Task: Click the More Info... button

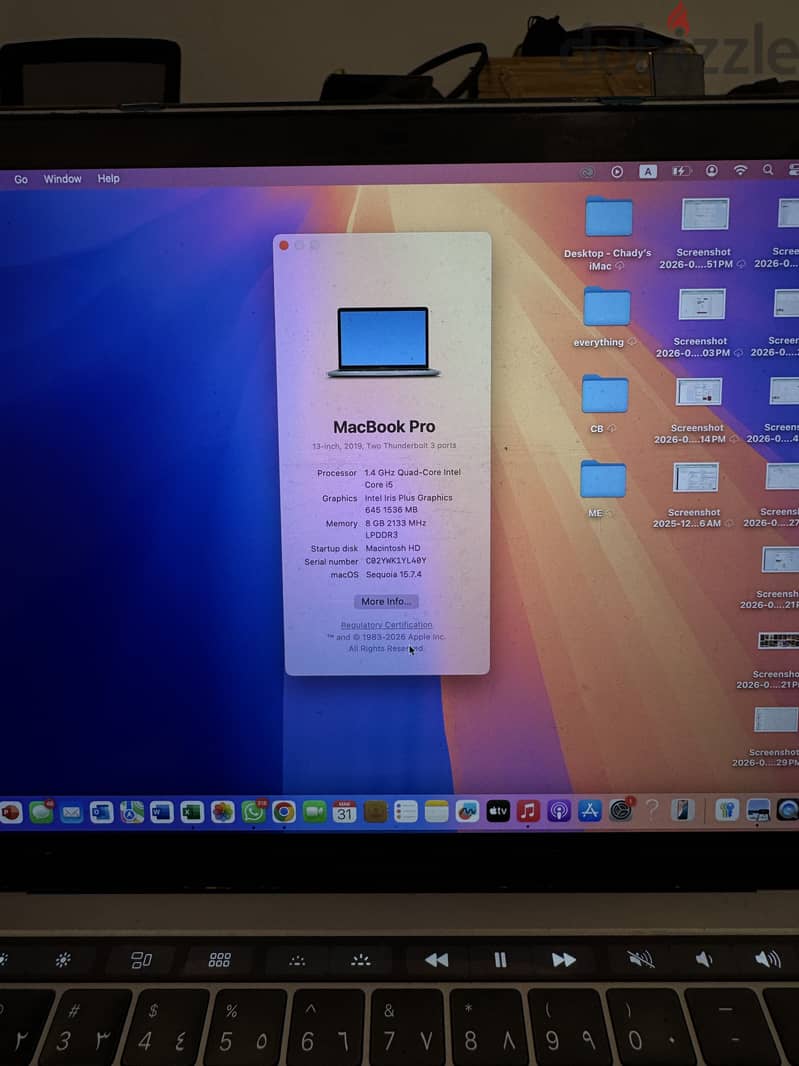Action: [x=386, y=602]
